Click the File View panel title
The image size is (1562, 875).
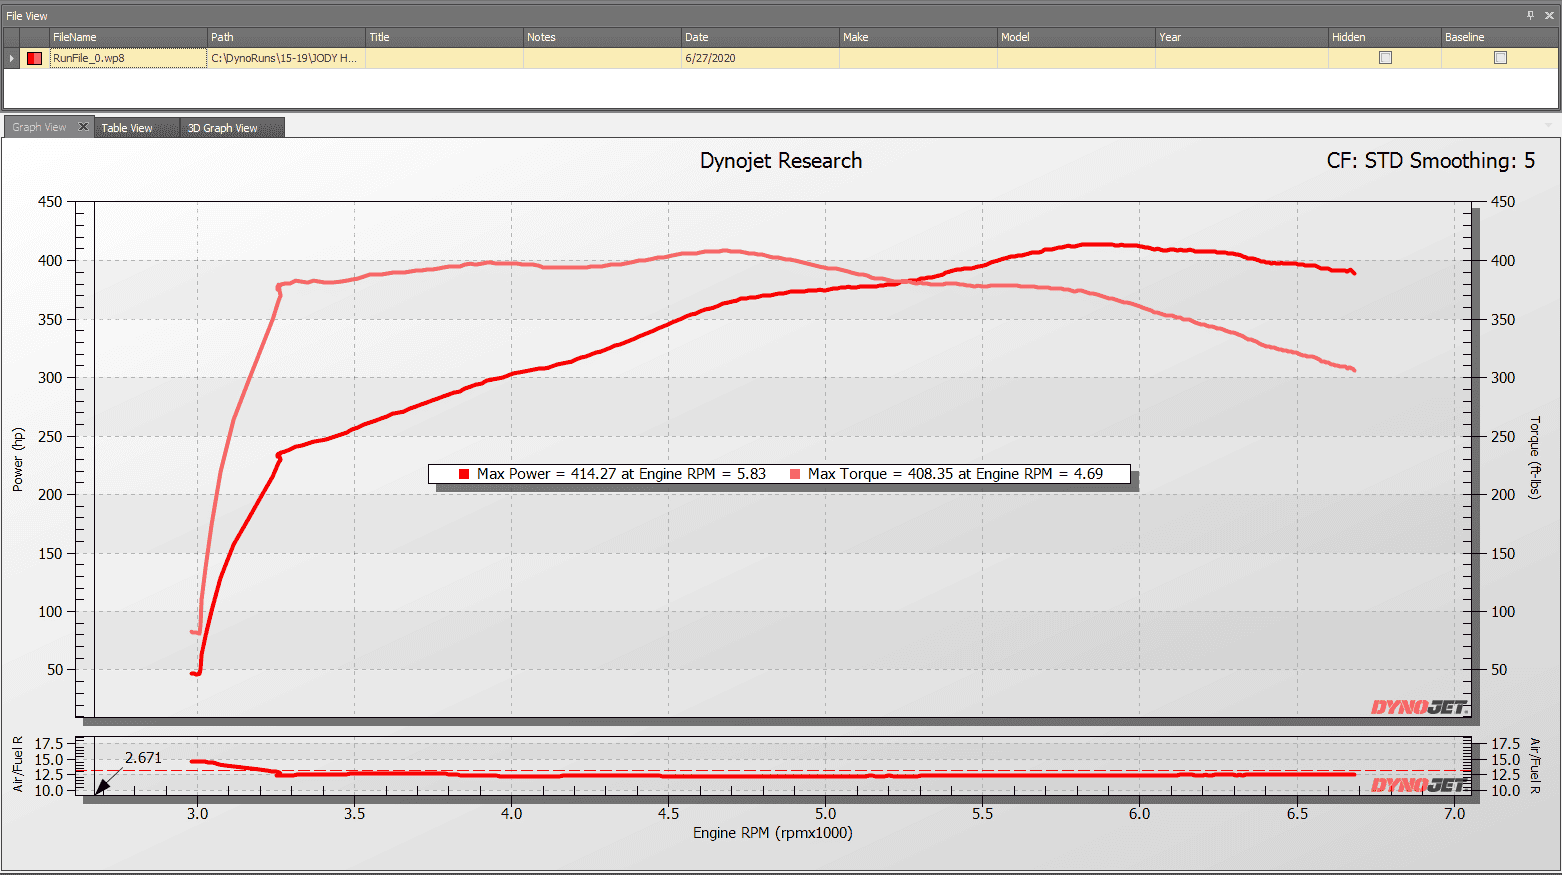pos(27,16)
